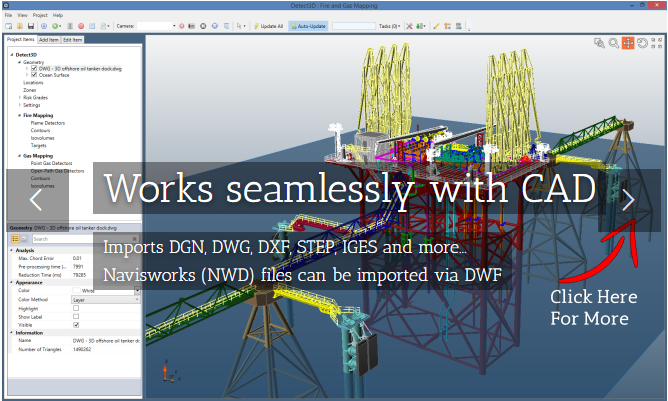The height and width of the screenshot is (401, 668).
Task: Open the View menu
Action: (22, 15)
